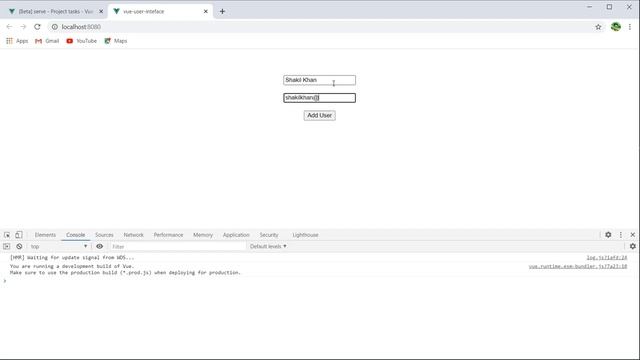Select the vue-user-interface tab
Image resolution: width=640 pixels, height=360 pixels.
(160, 11)
